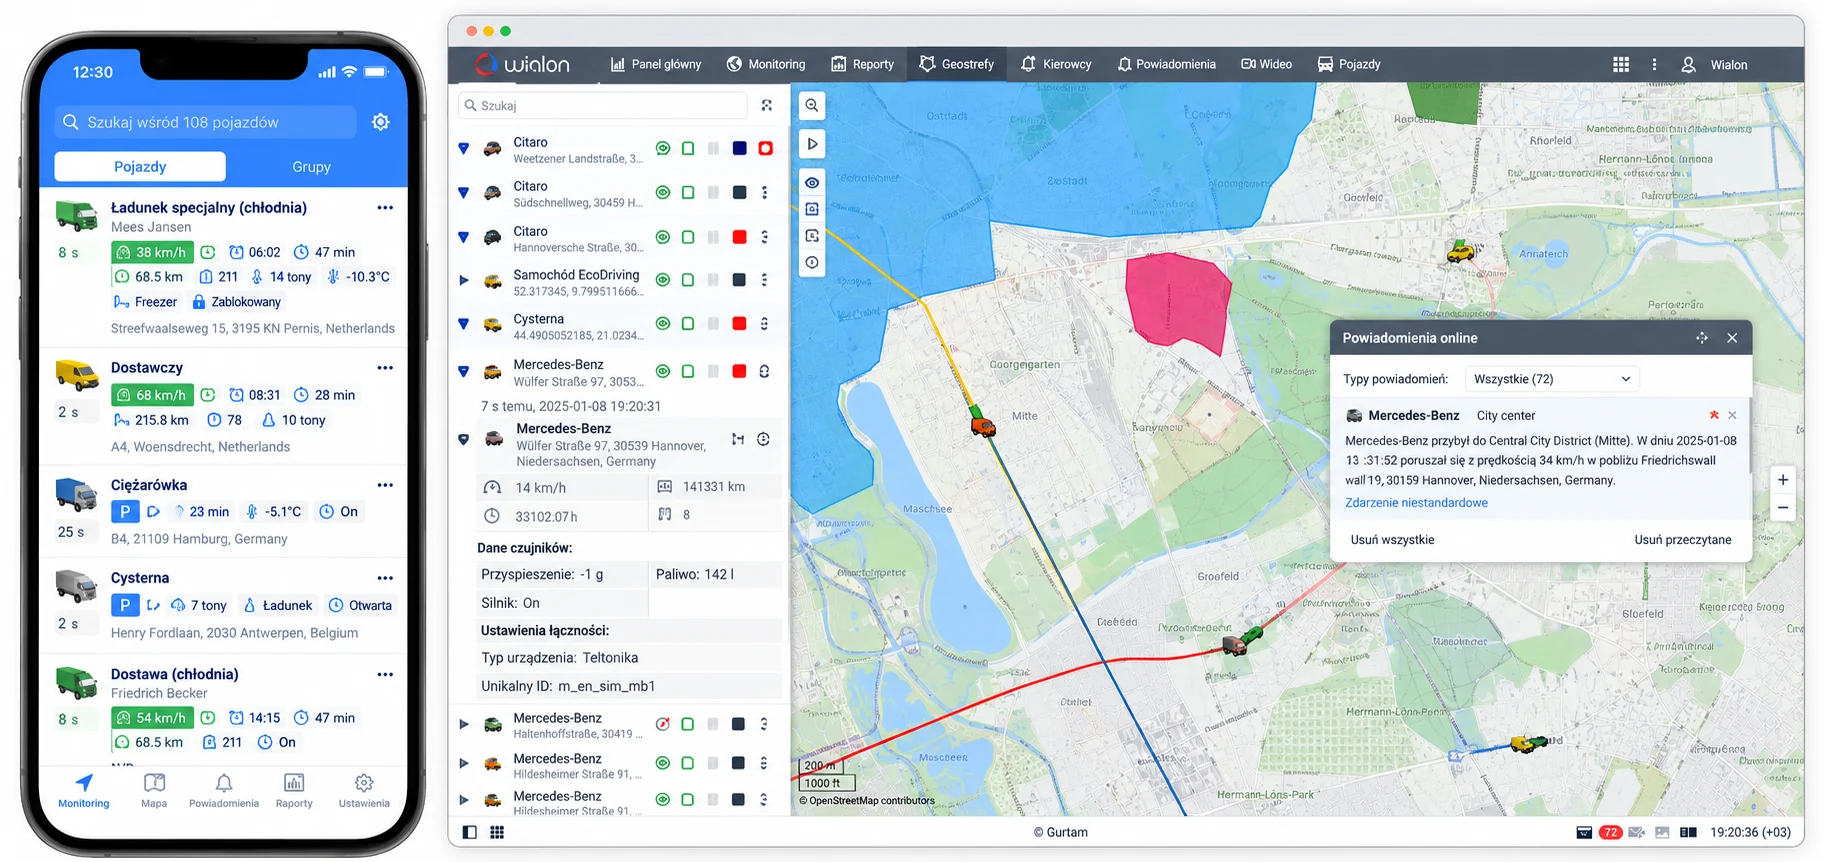The width and height of the screenshot is (1824, 862).
Task: Click red color square for Citaro Hannoversche Straße
Action: 739,237
